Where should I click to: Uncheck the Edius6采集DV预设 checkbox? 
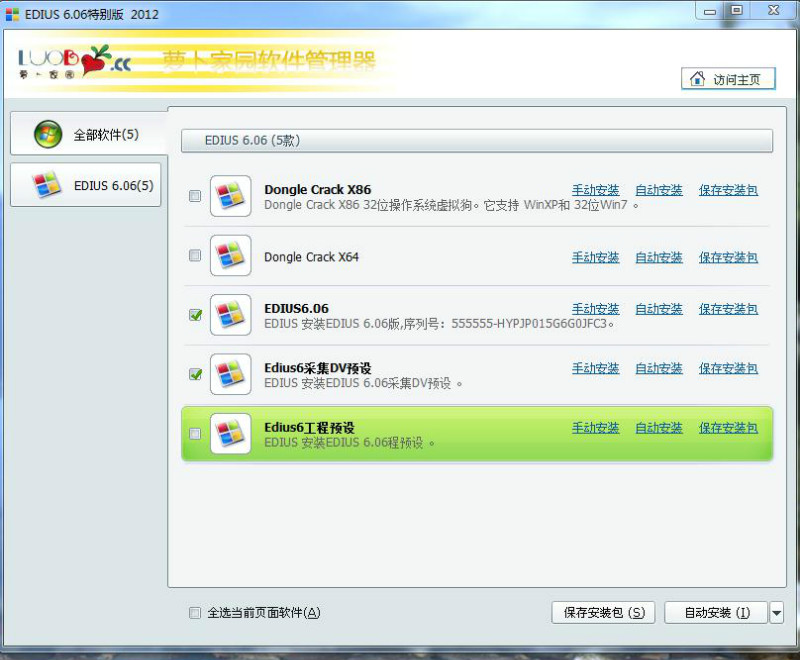coord(195,374)
